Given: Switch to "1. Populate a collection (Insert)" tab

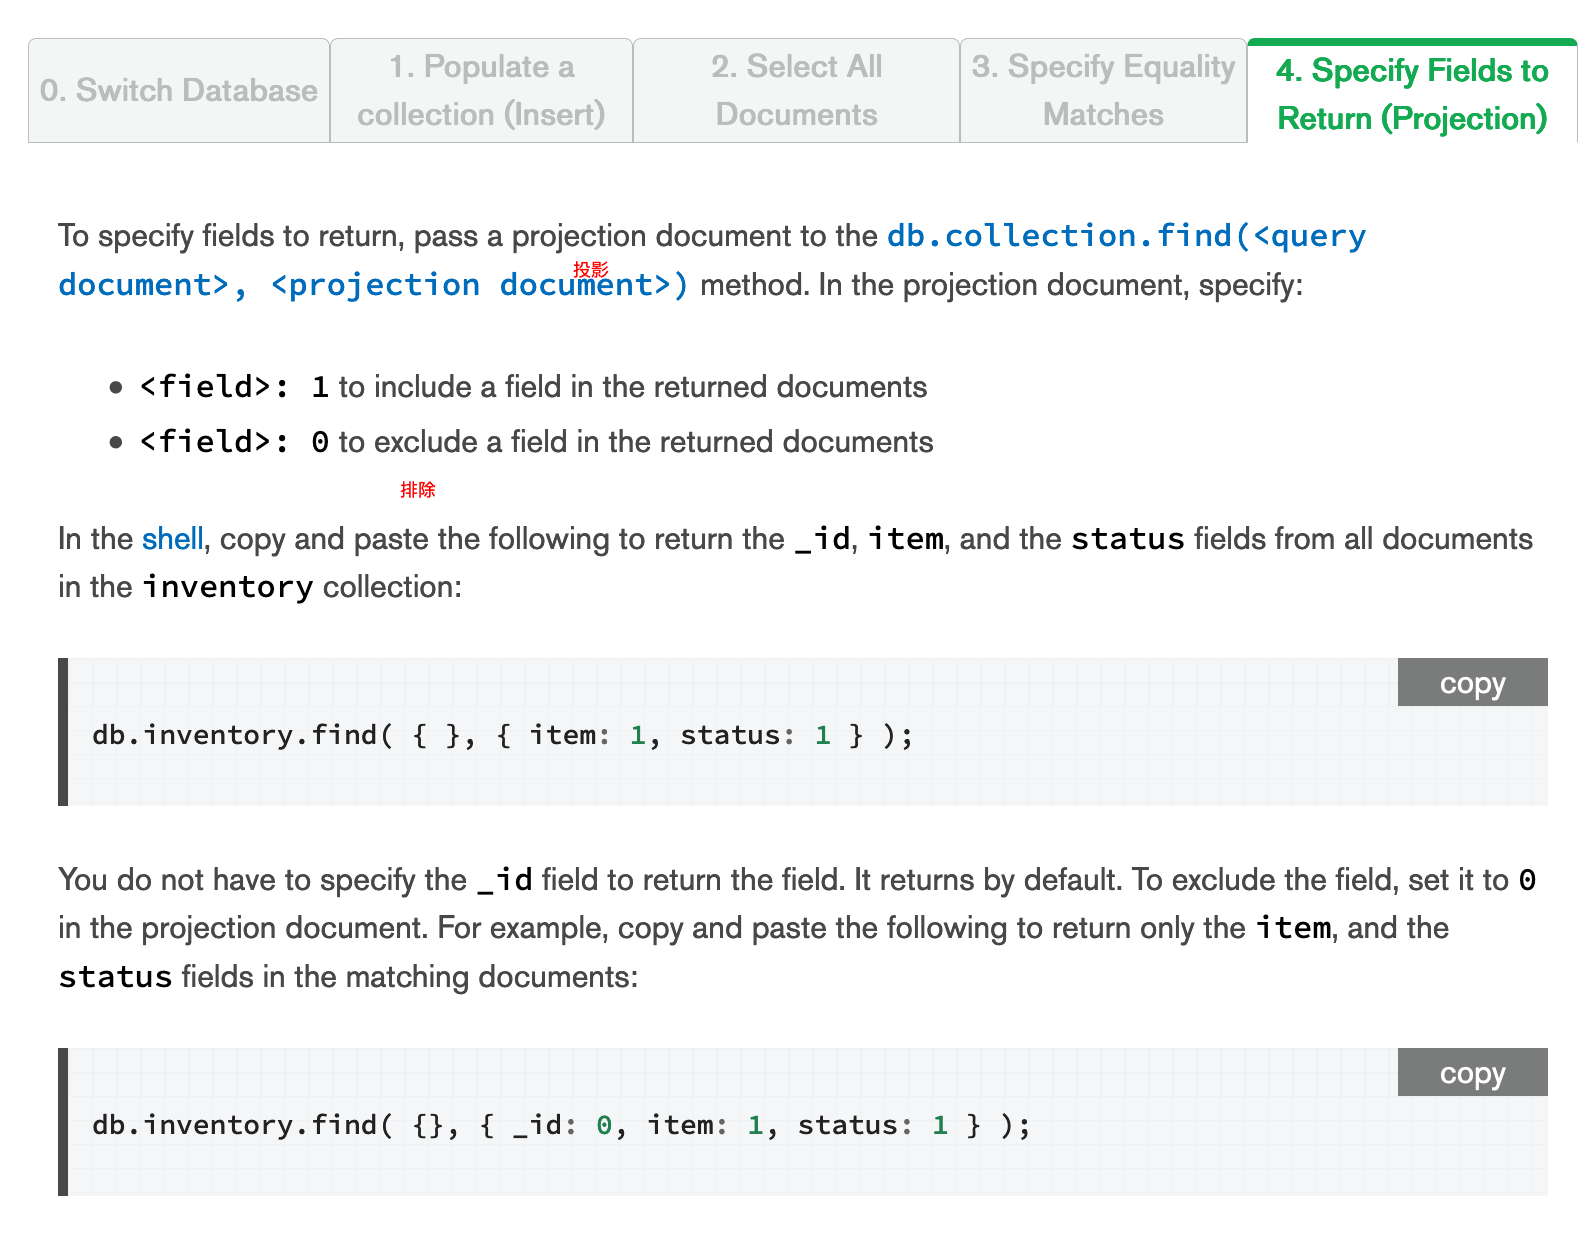Looking at the screenshot, I should (x=481, y=91).
